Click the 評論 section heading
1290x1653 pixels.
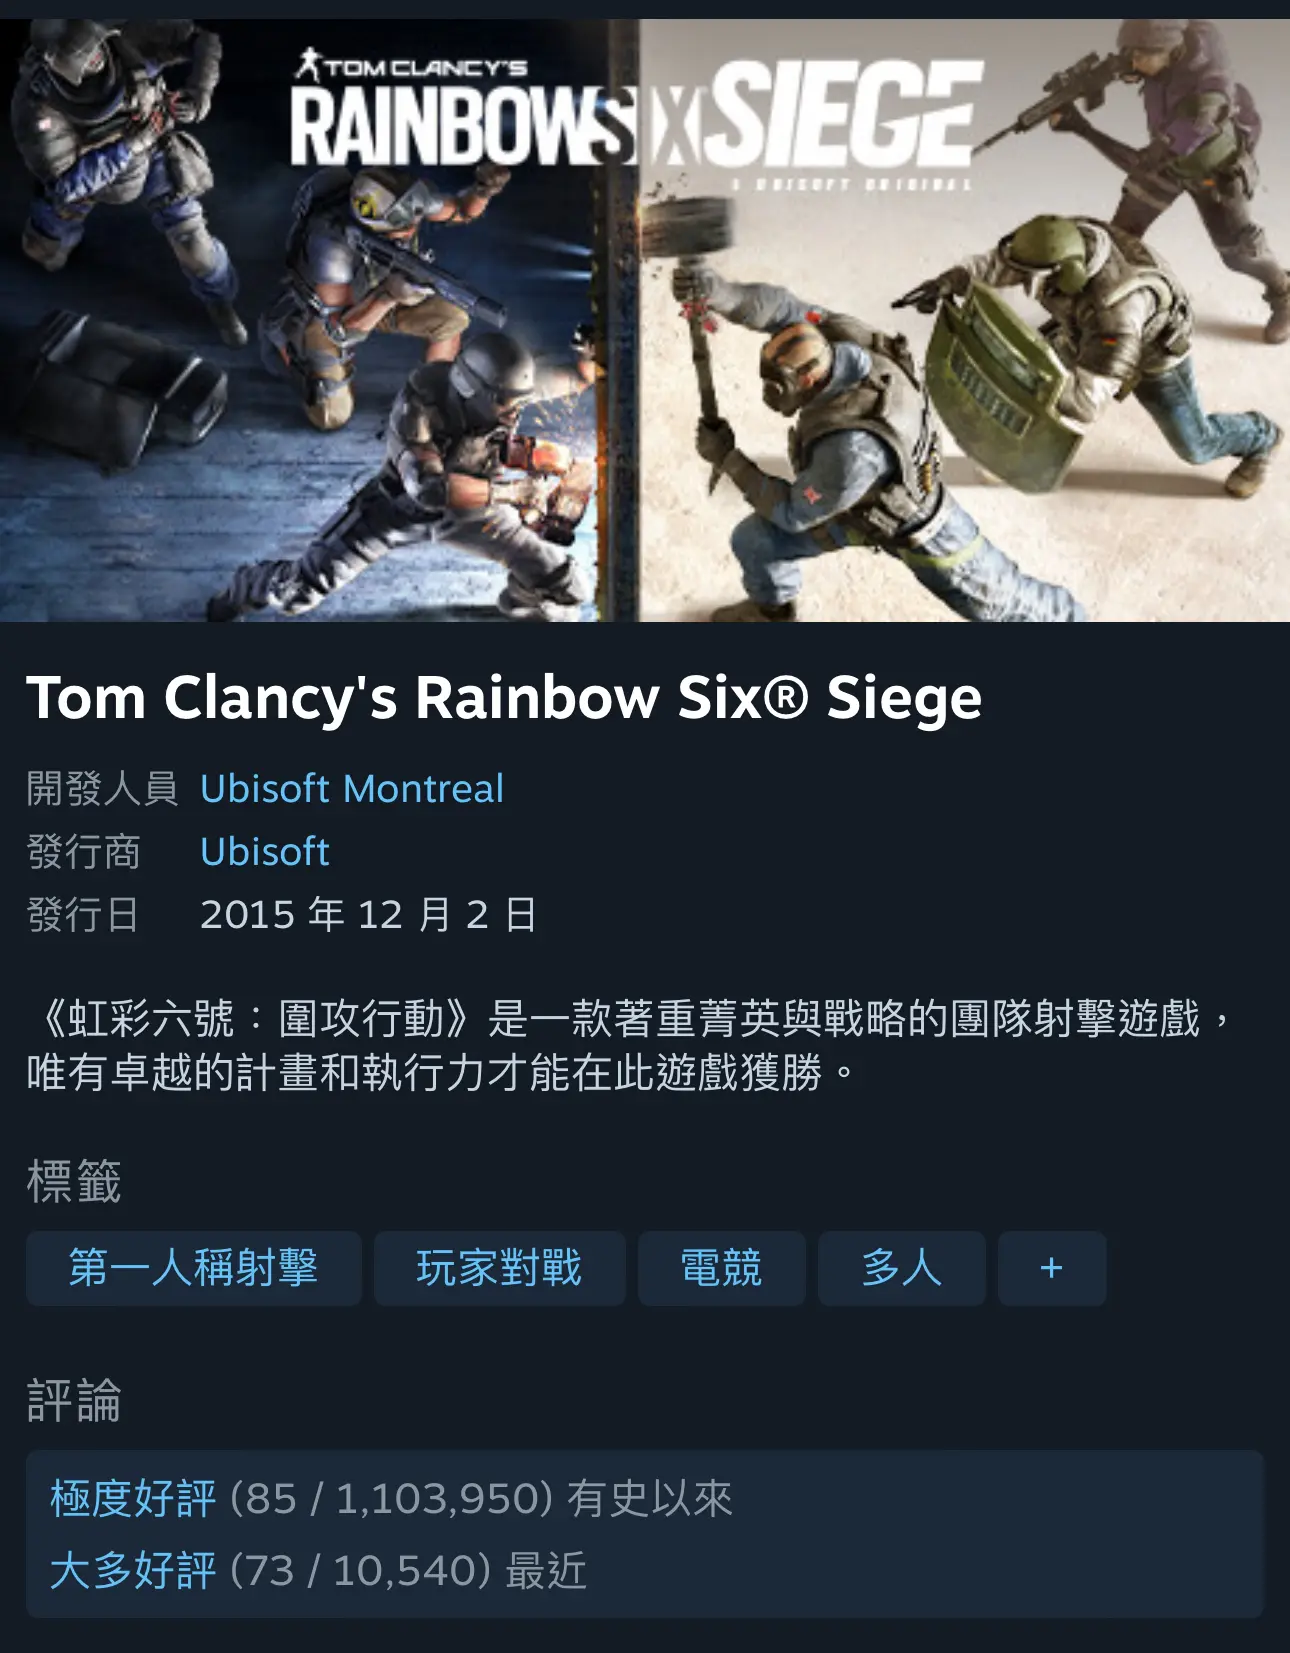(x=74, y=1400)
